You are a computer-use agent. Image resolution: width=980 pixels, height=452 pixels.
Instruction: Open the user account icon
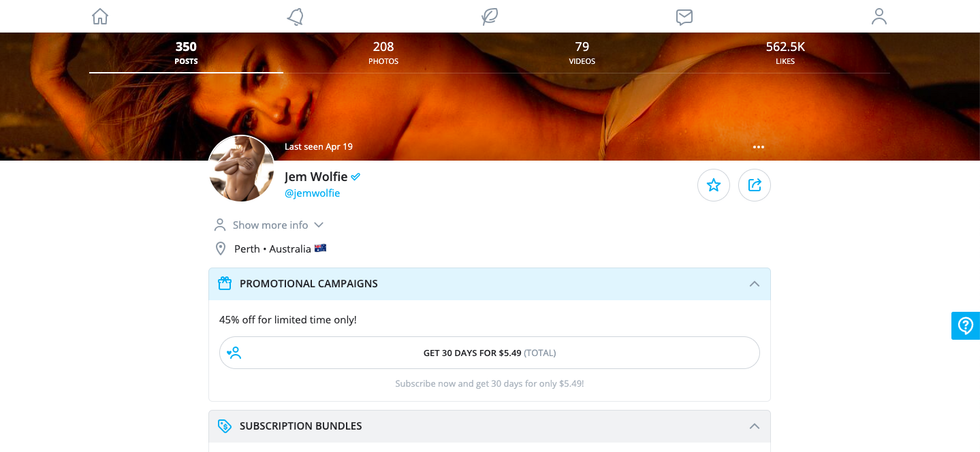879,16
